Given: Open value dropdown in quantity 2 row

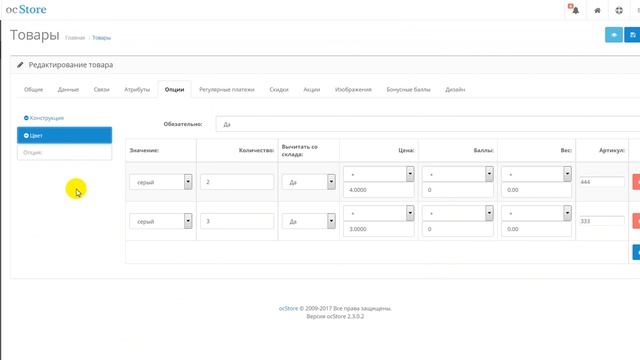Looking at the screenshot, I should [161, 182].
